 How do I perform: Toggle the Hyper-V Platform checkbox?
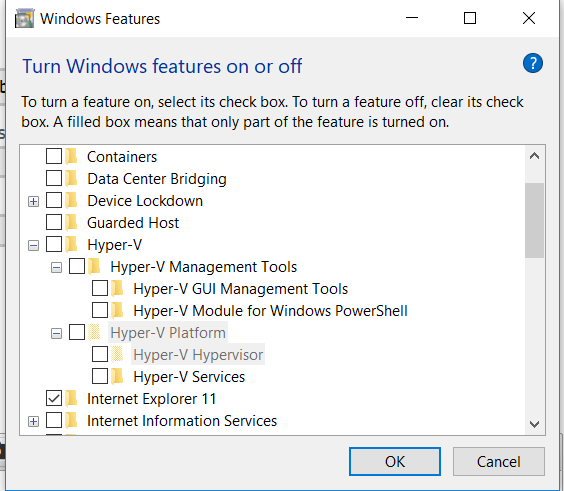point(77,332)
